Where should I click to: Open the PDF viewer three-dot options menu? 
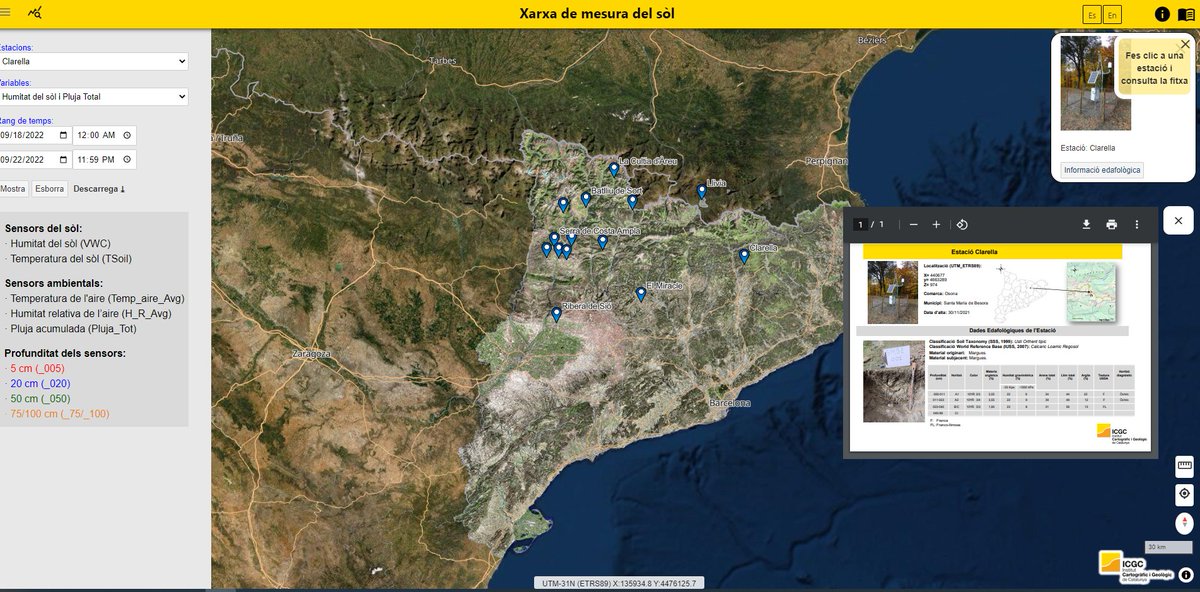1137,224
